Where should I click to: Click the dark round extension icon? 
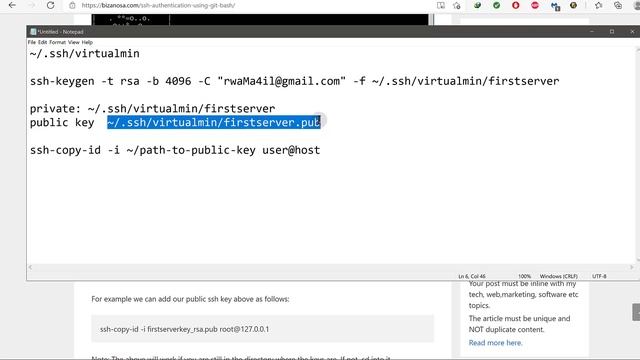573,5
